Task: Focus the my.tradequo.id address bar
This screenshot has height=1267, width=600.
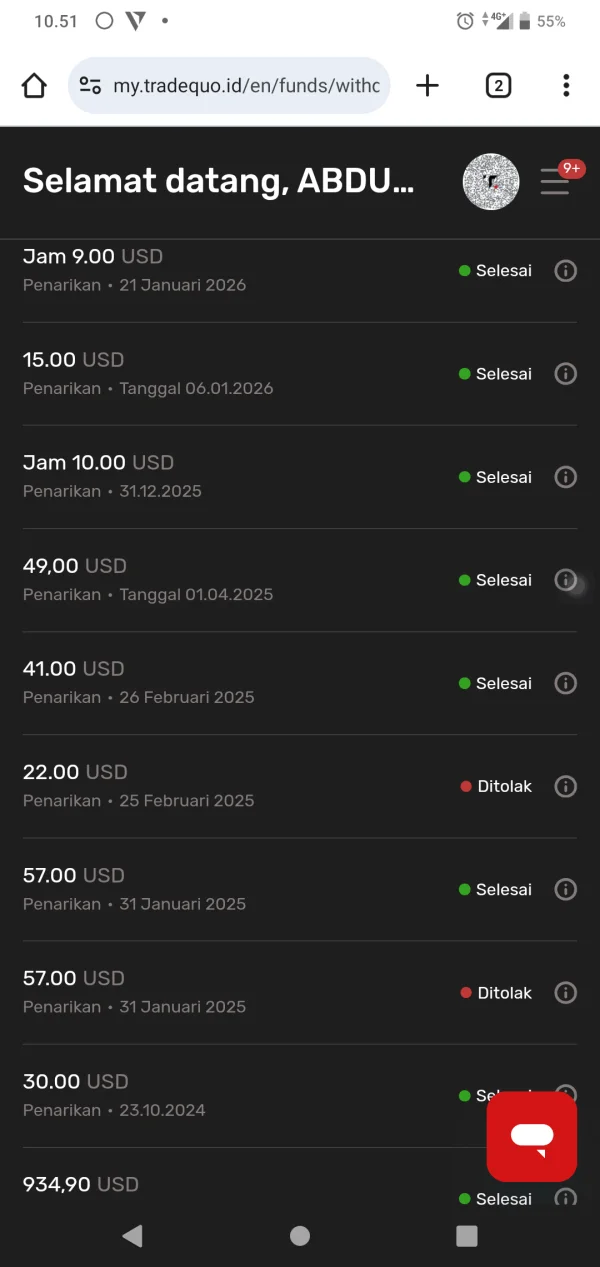Action: [245, 86]
